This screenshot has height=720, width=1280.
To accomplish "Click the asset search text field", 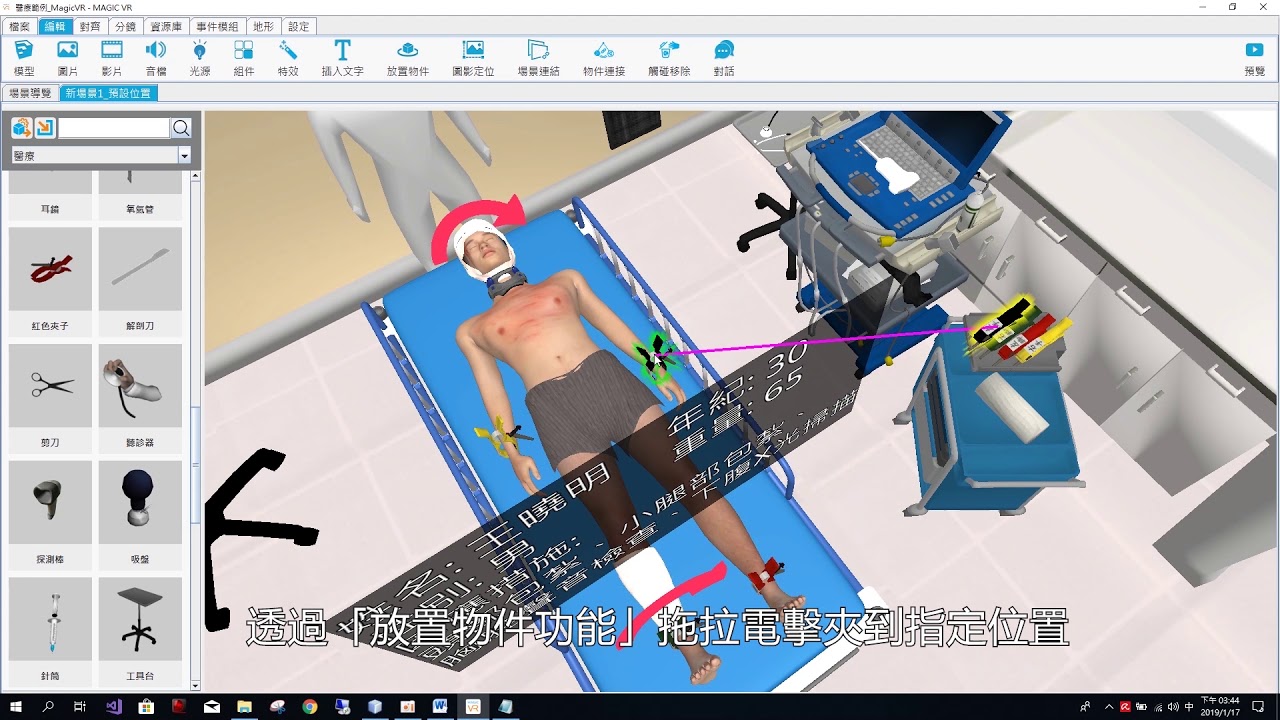I will click(114, 128).
